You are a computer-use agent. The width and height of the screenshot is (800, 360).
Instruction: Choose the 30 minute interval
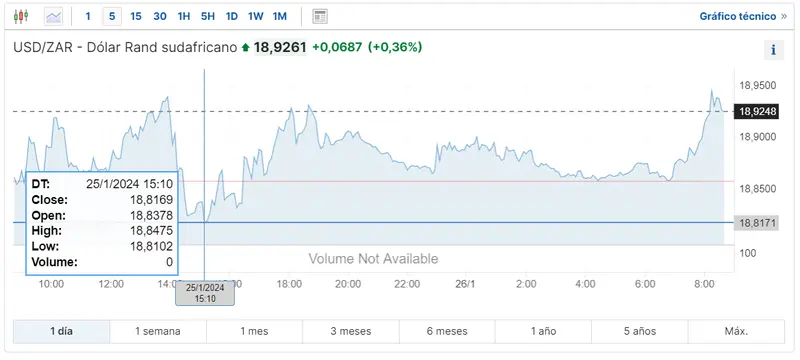(x=160, y=16)
